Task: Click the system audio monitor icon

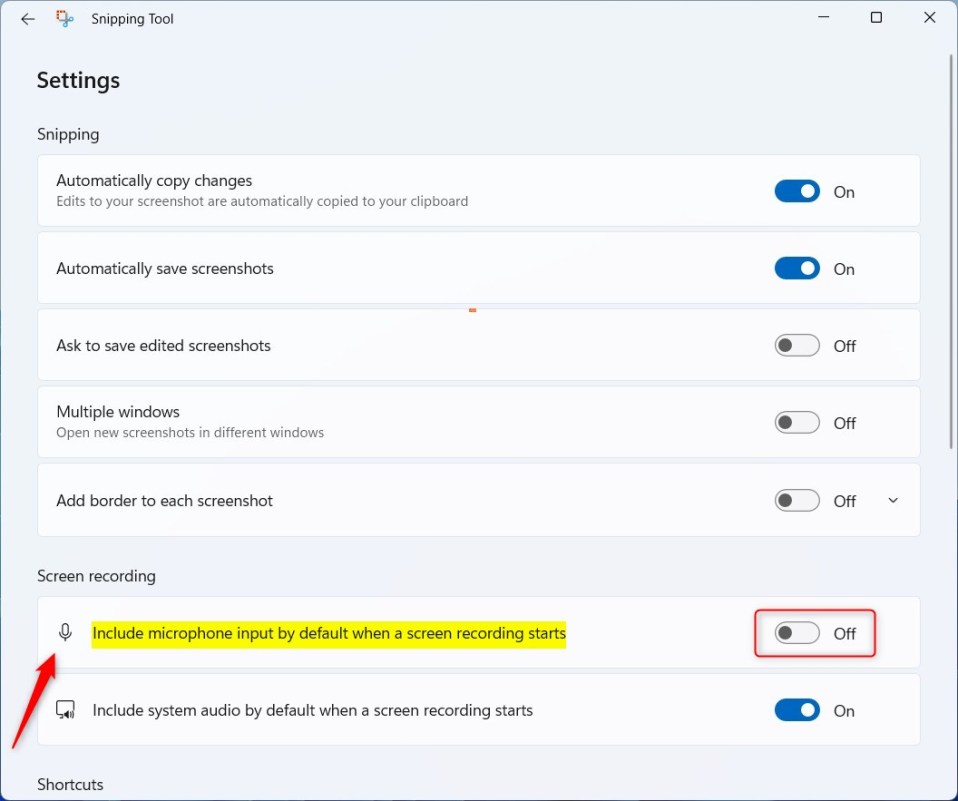Action: (x=66, y=710)
